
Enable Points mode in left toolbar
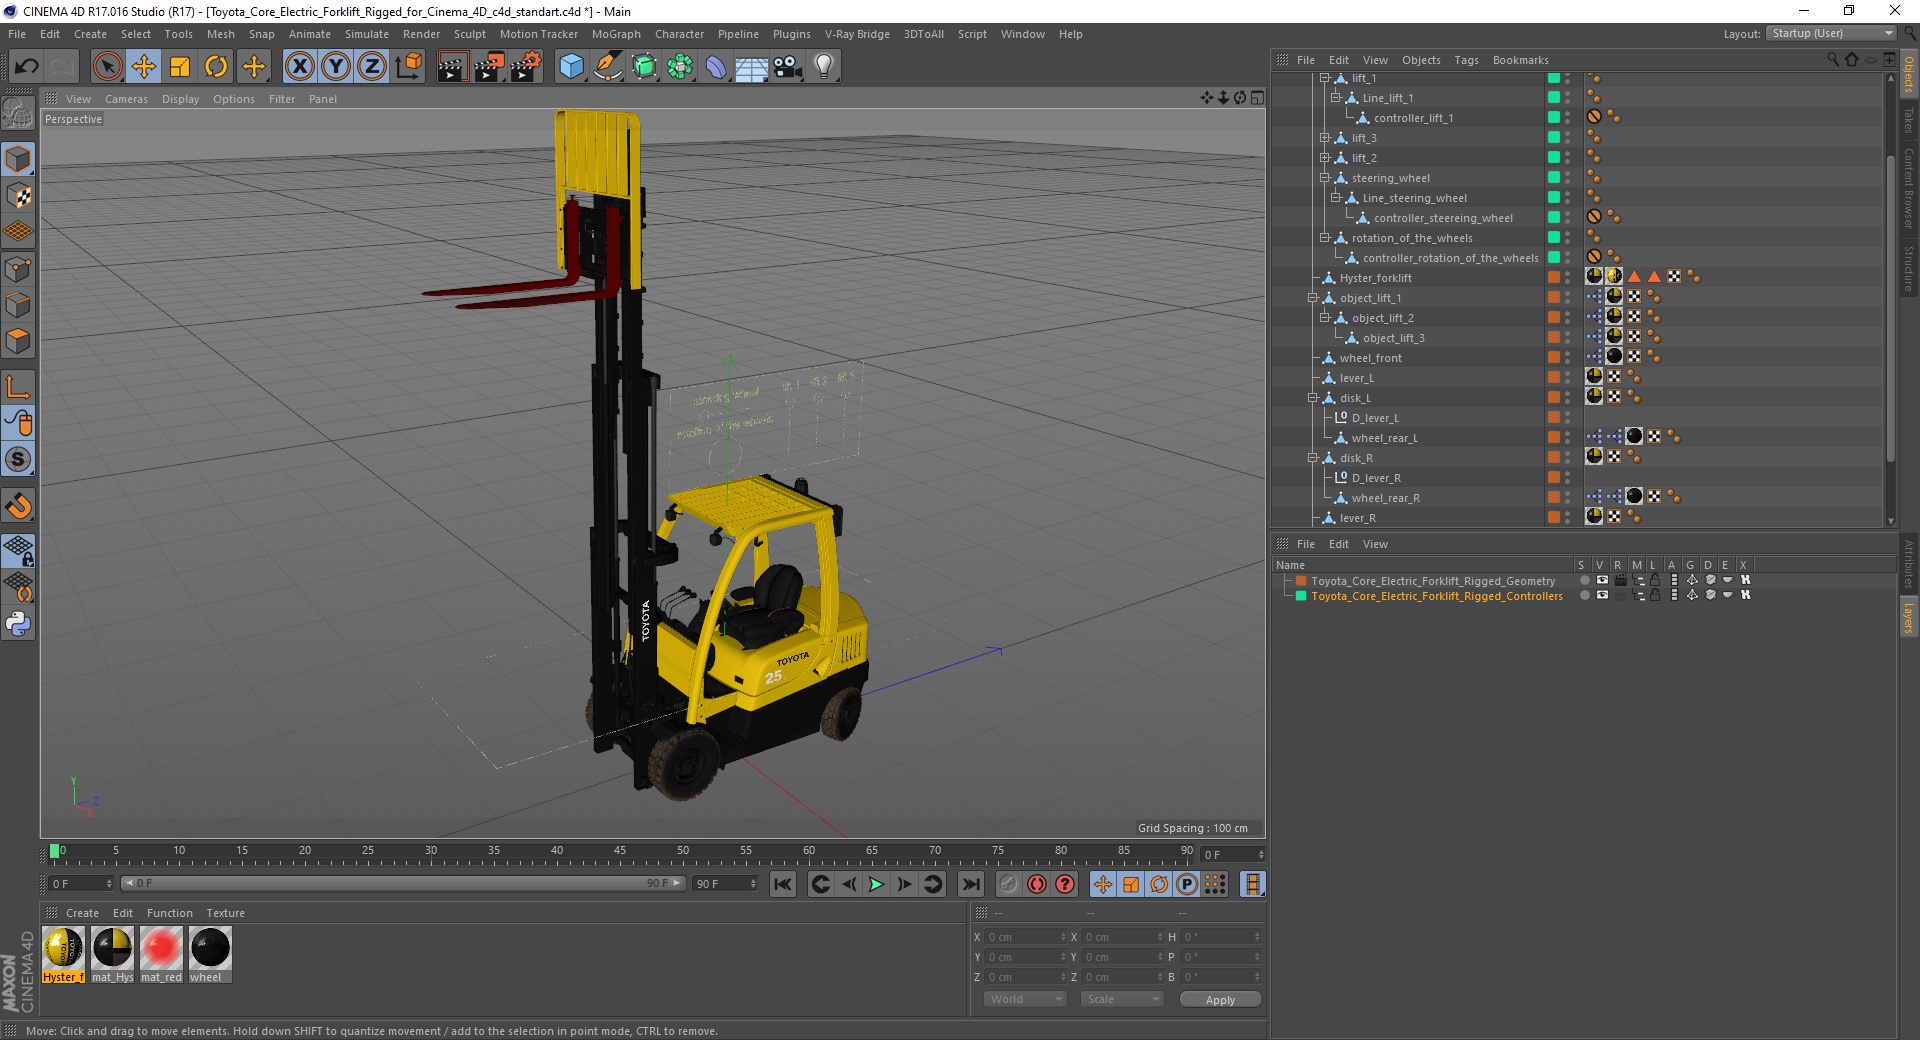18,268
